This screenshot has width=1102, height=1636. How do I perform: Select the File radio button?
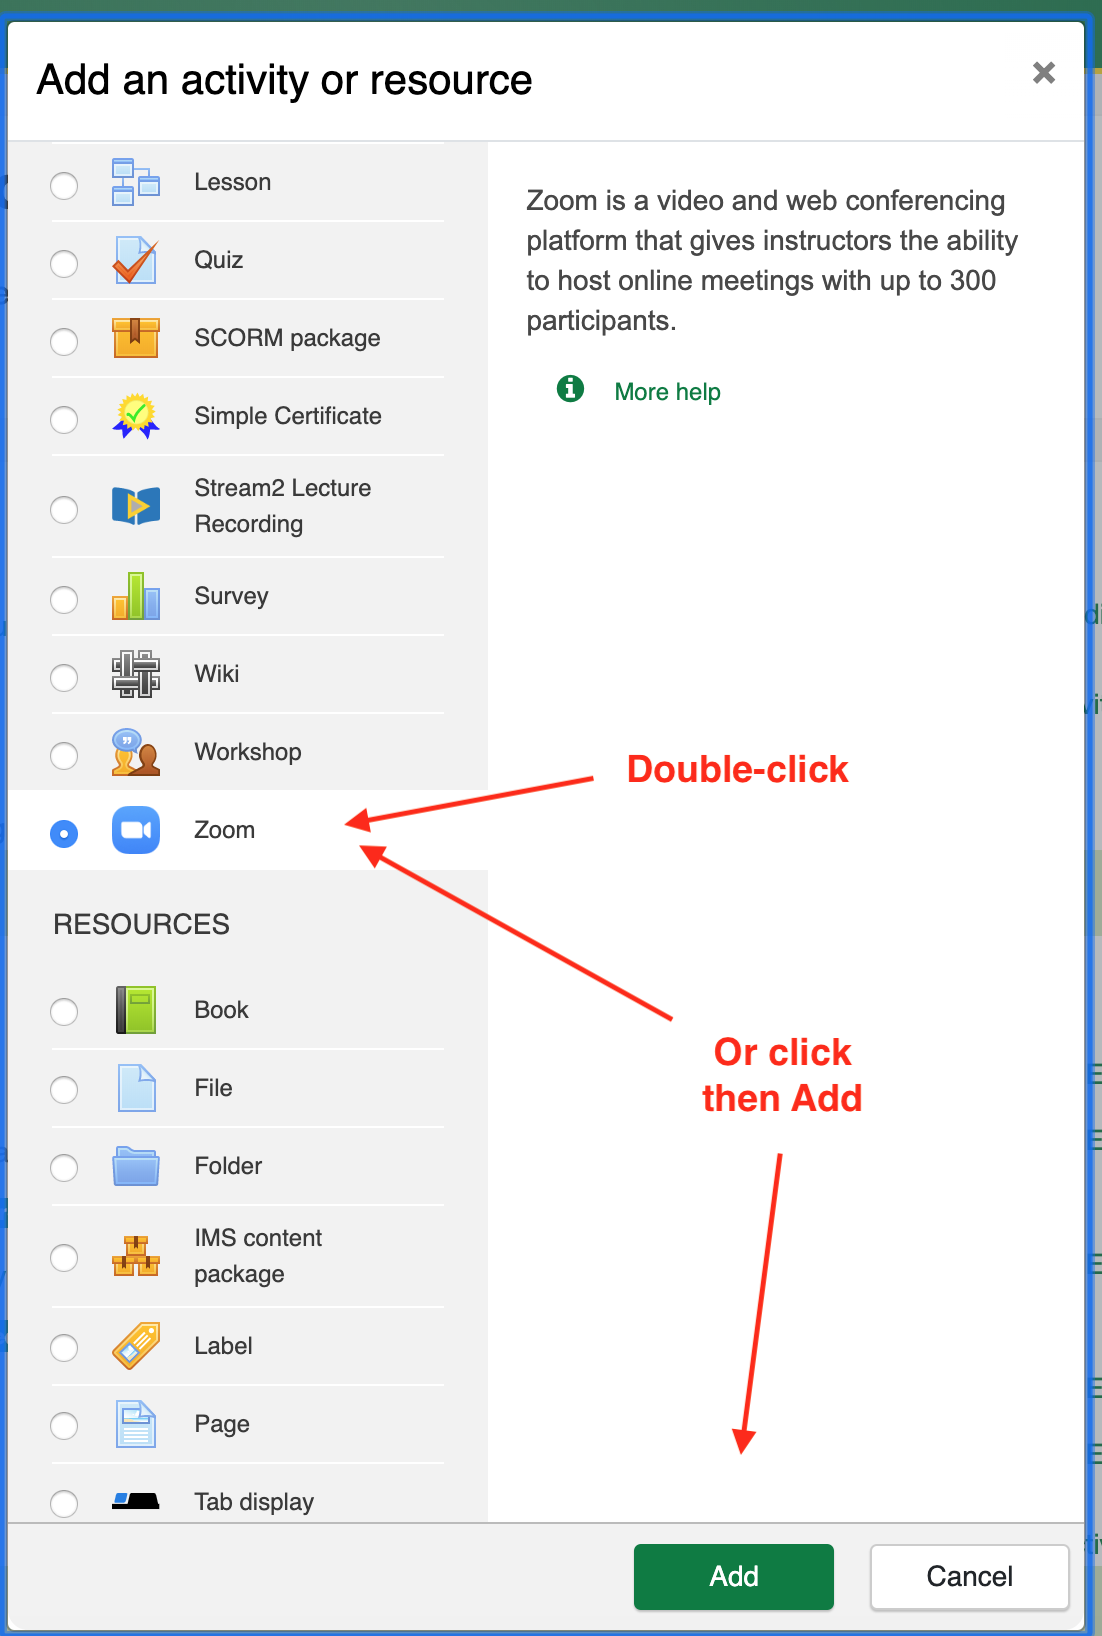tap(64, 1089)
